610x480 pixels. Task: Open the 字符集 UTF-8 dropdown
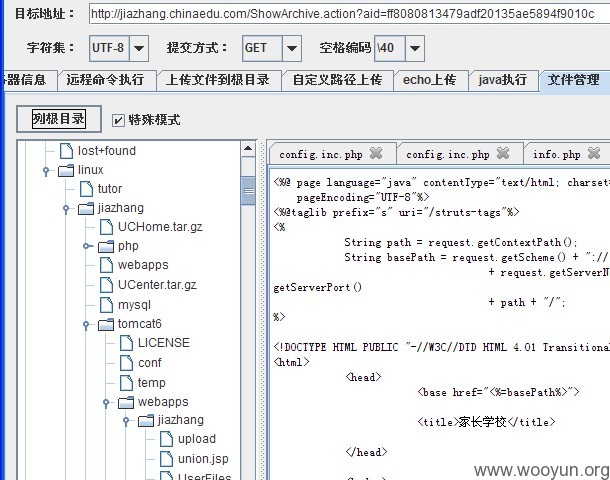[x=139, y=48]
